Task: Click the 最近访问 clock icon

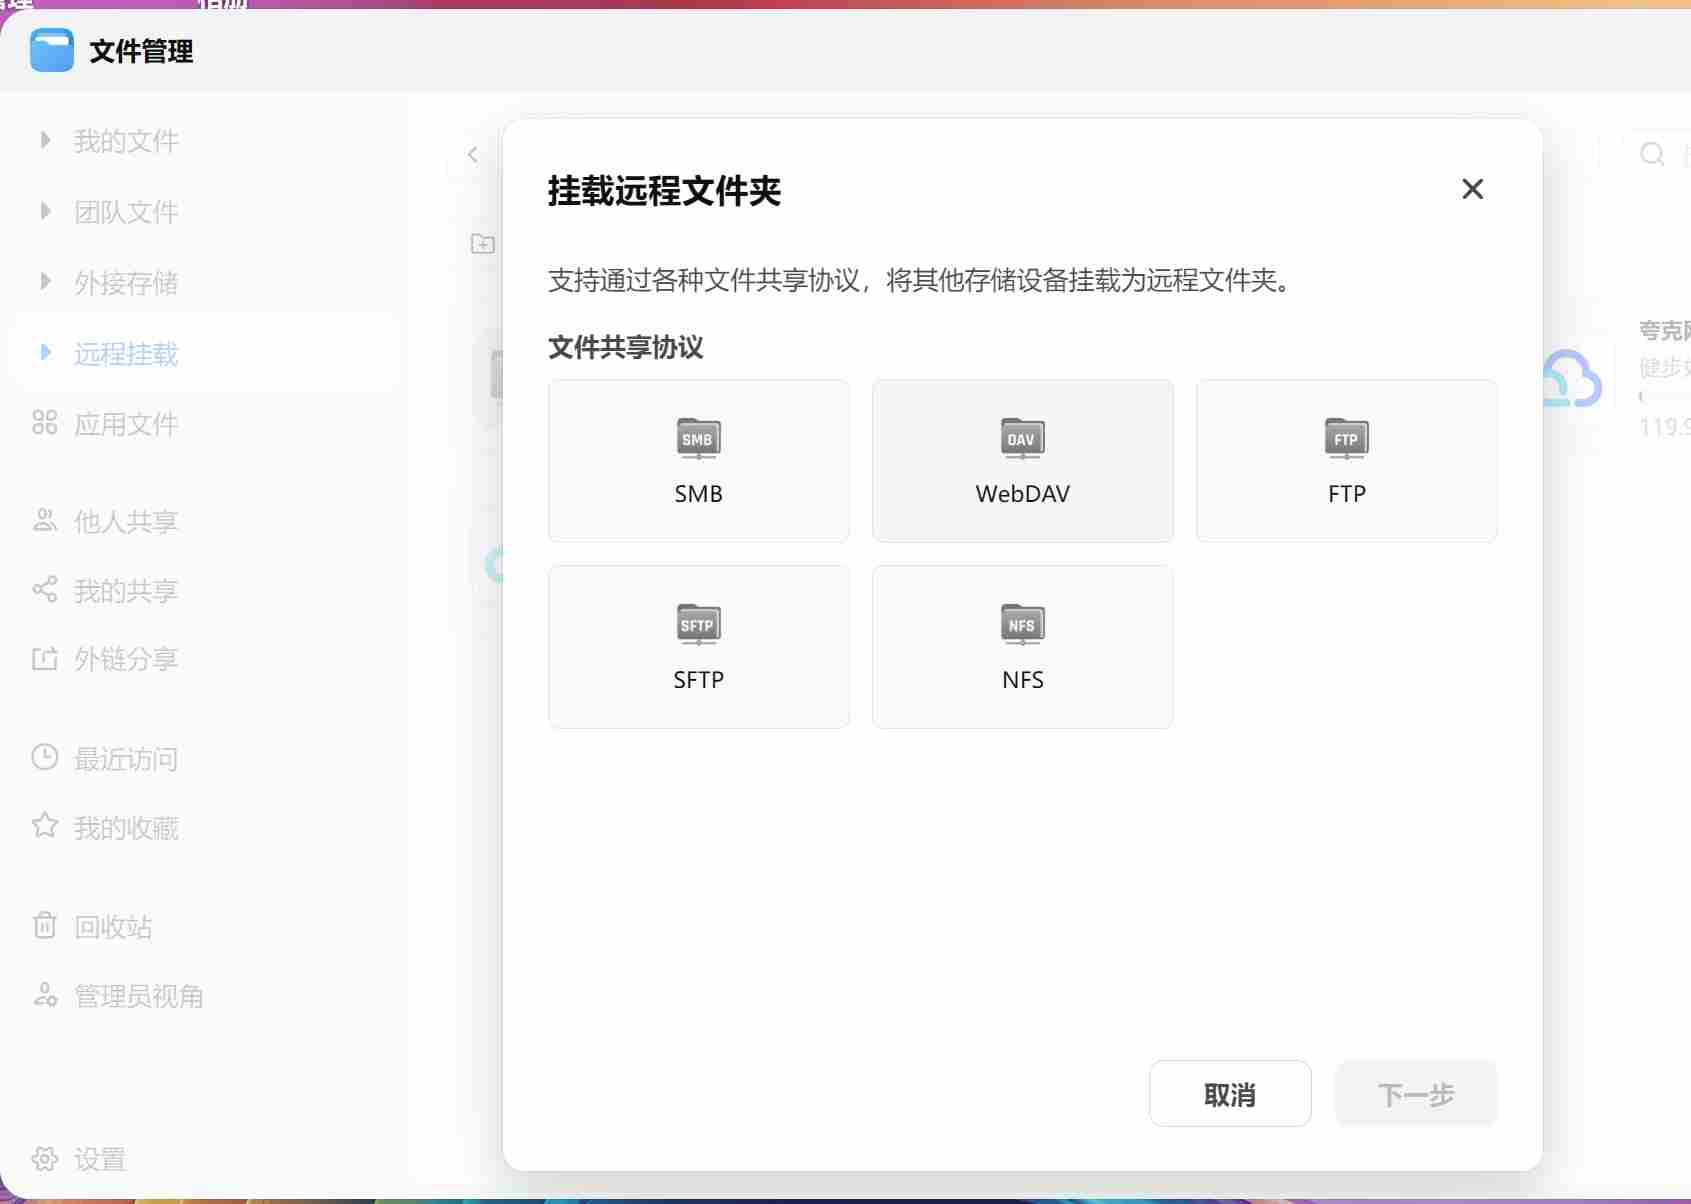Action: tap(45, 757)
